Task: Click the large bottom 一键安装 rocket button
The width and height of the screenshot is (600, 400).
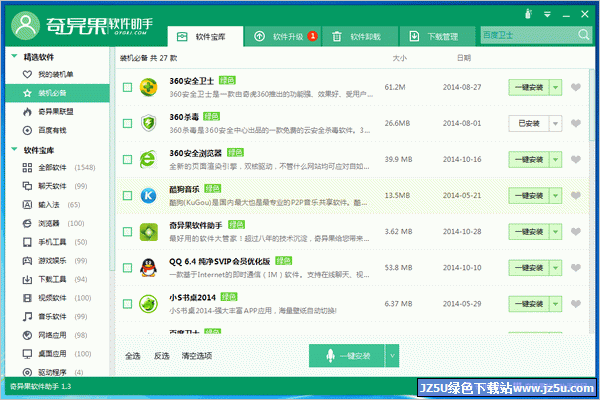Action: [347, 356]
